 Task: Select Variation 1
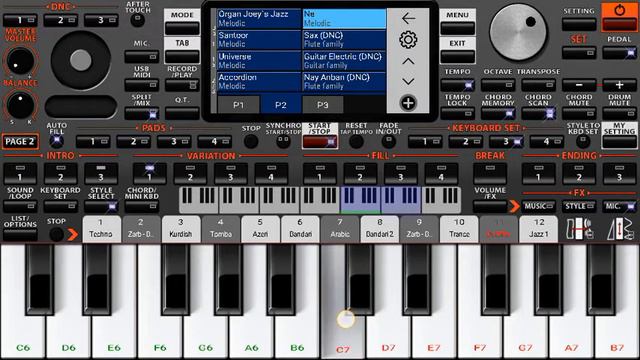click(x=149, y=173)
